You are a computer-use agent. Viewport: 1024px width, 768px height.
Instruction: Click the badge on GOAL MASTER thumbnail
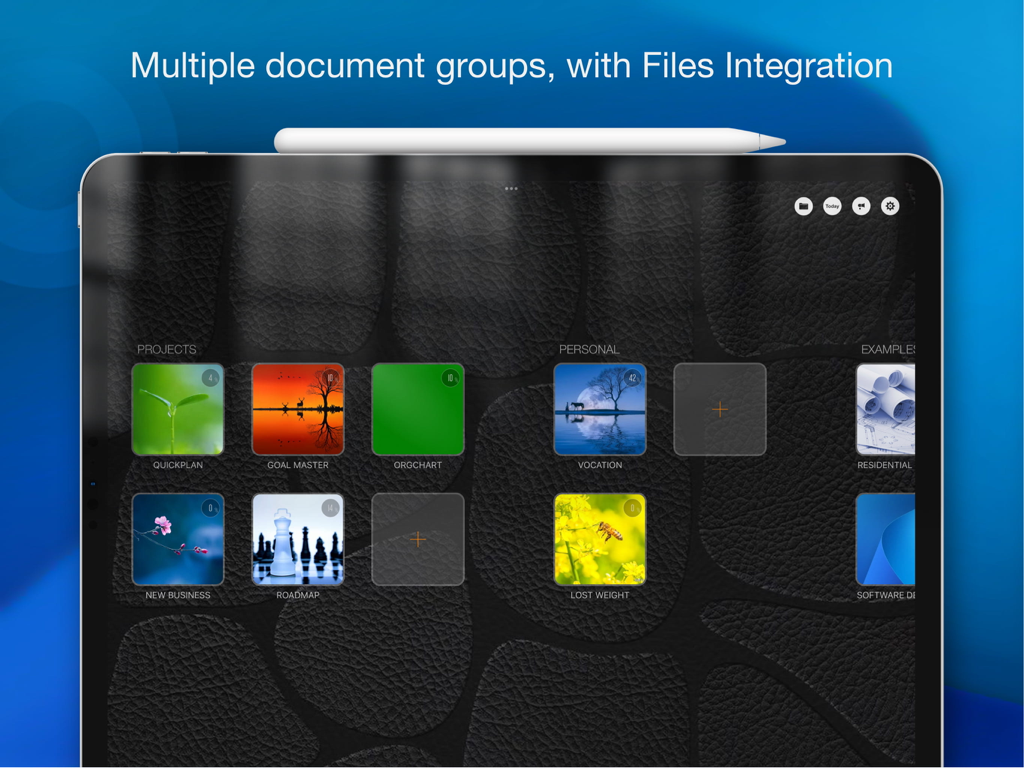tap(329, 377)
